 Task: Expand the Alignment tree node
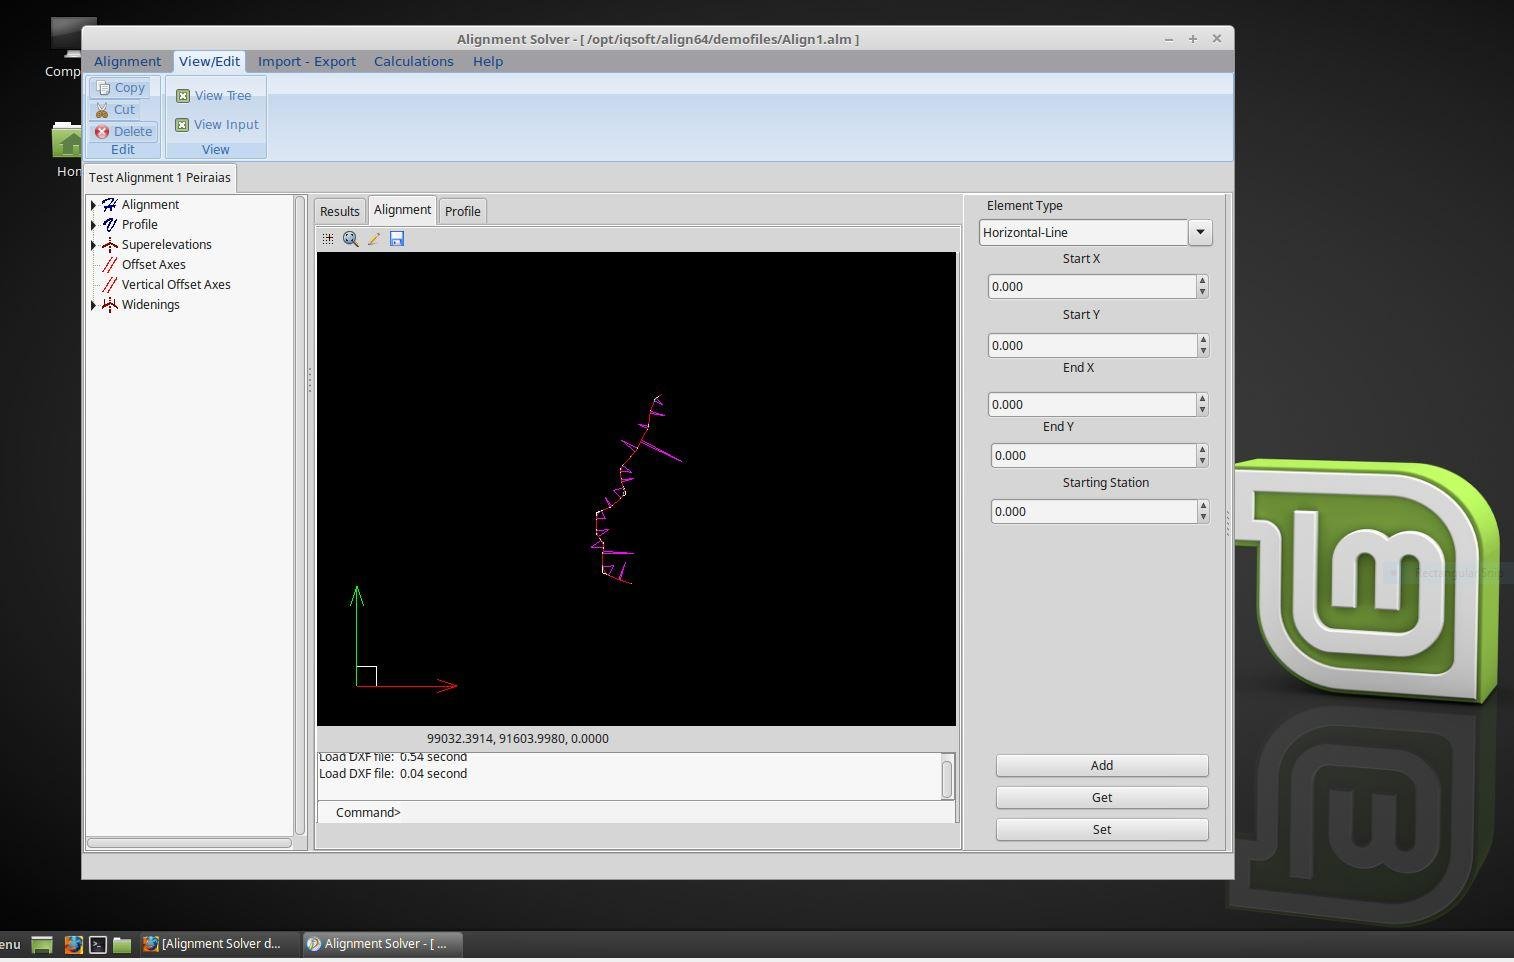(x=93, y=204)
